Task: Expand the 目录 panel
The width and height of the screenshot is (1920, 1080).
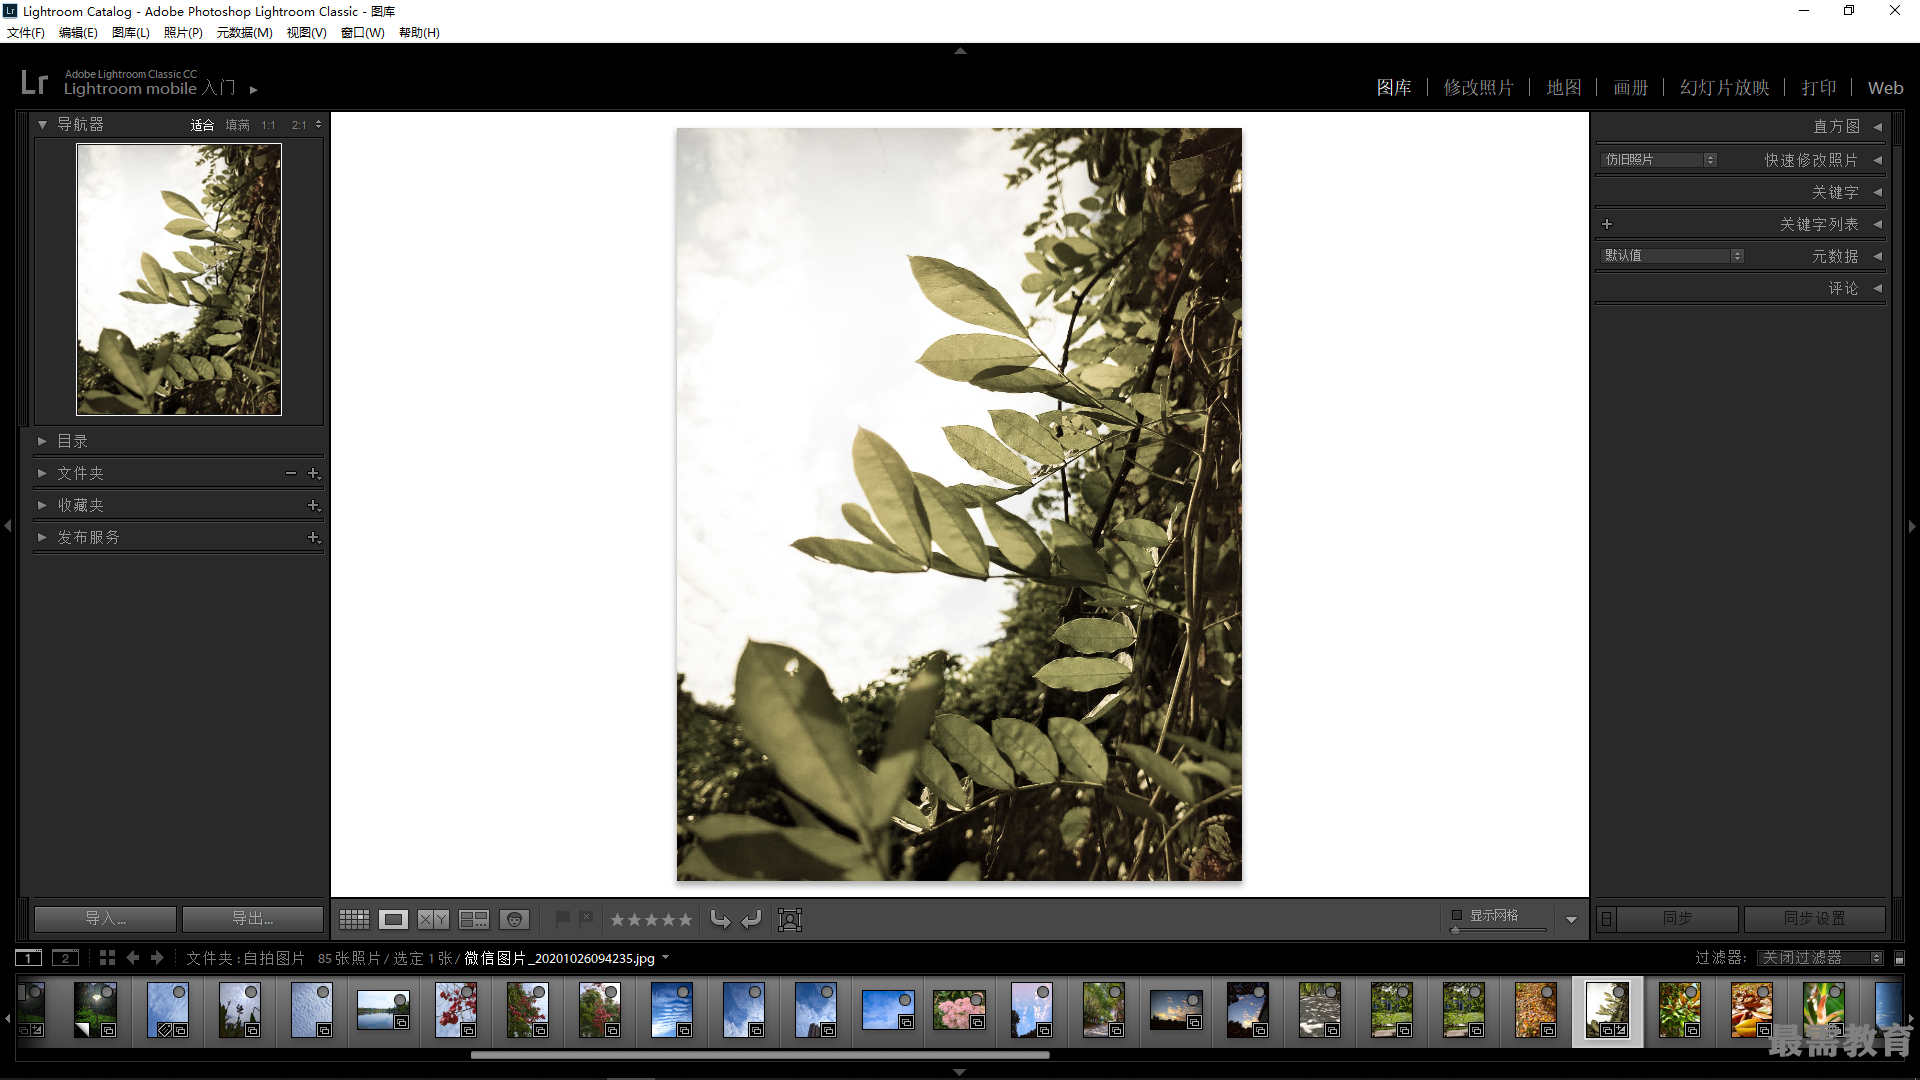Action: [x=42, y=441]
